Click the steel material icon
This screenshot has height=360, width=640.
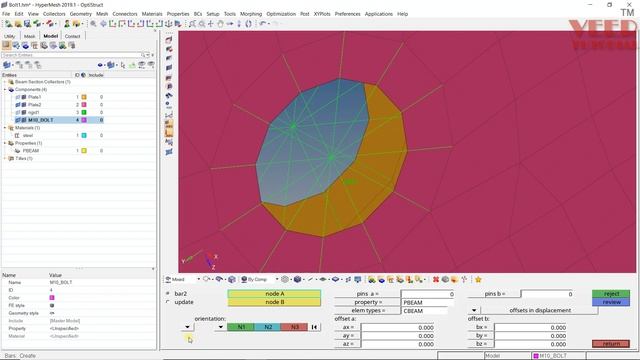pyautogui.click(x=17, y=136)
